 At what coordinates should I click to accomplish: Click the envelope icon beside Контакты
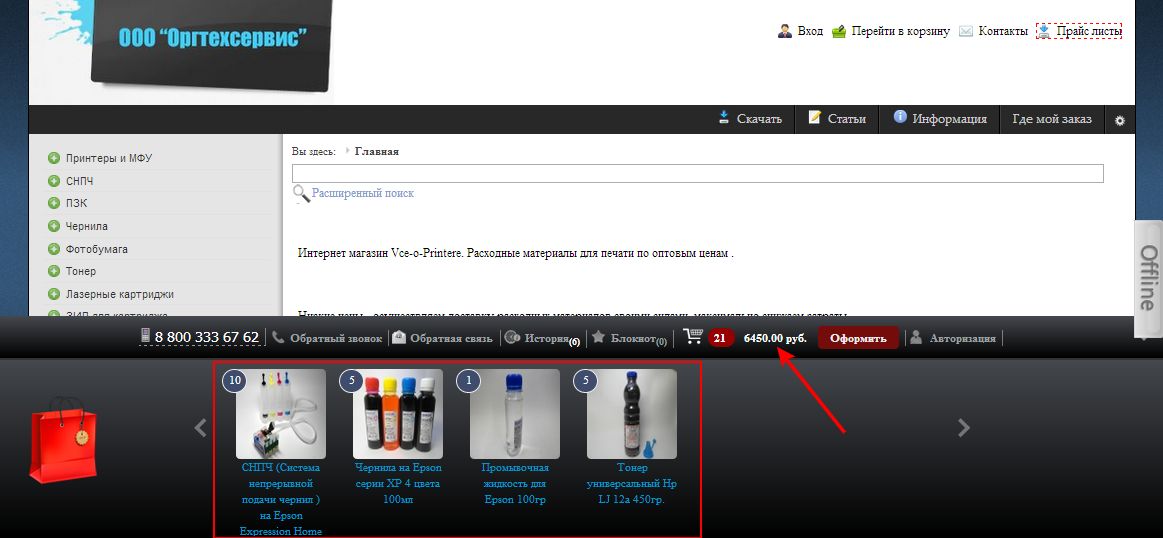[x=966, y=31]
